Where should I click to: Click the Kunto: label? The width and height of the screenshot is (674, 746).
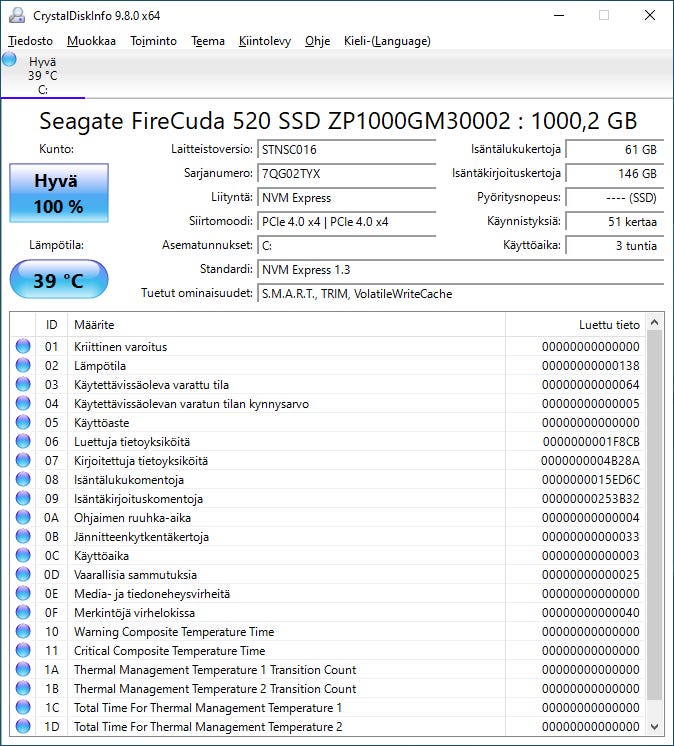pos(56,149)
